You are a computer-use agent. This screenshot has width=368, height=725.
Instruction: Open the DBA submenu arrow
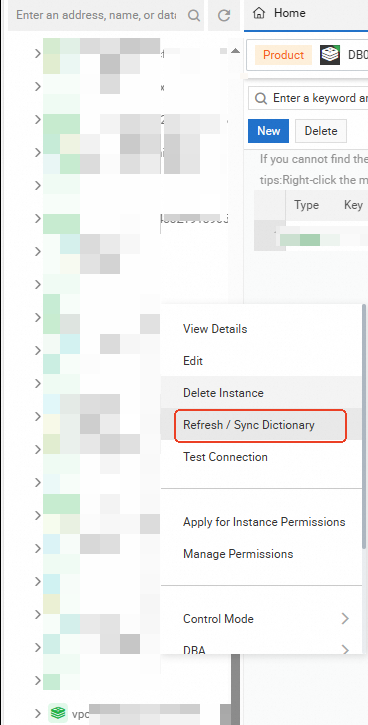tap(345, 650)
